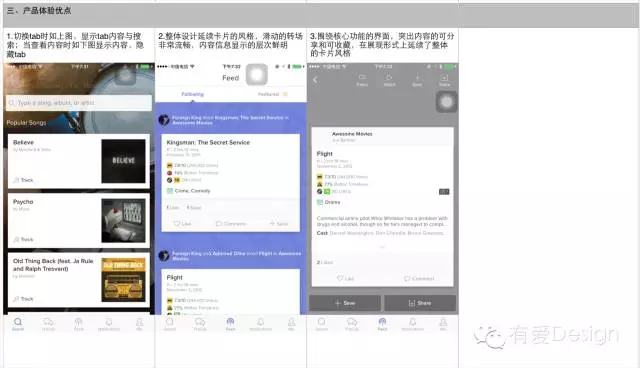Open the Feed tab icon in middle phone
Viewport: 640px width, 368px height.
230,324
